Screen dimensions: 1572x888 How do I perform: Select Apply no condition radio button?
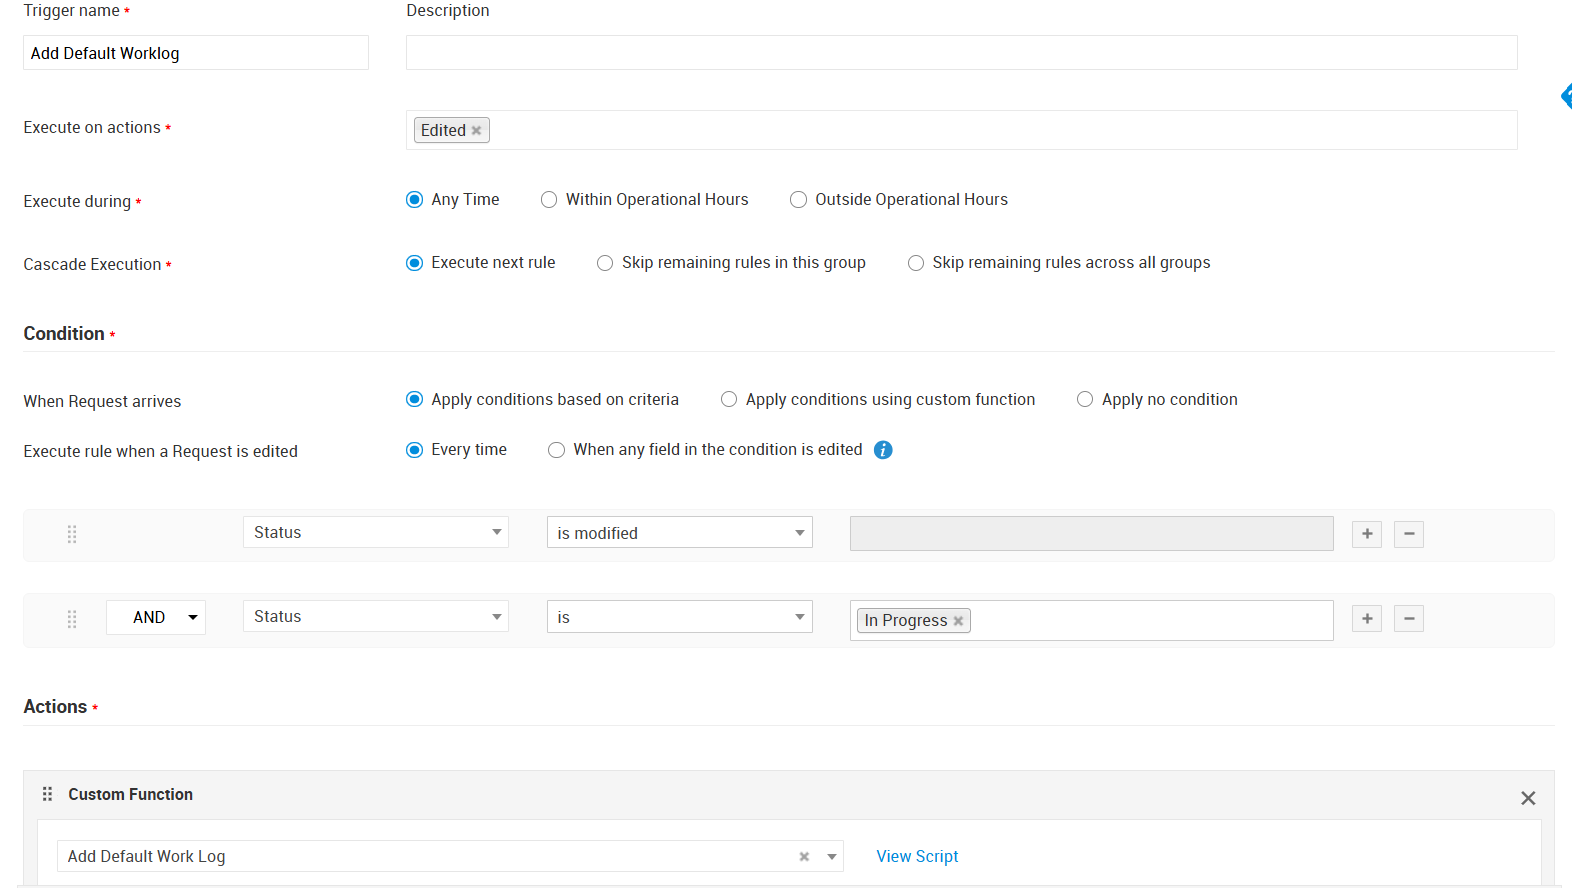(1085, 400)
